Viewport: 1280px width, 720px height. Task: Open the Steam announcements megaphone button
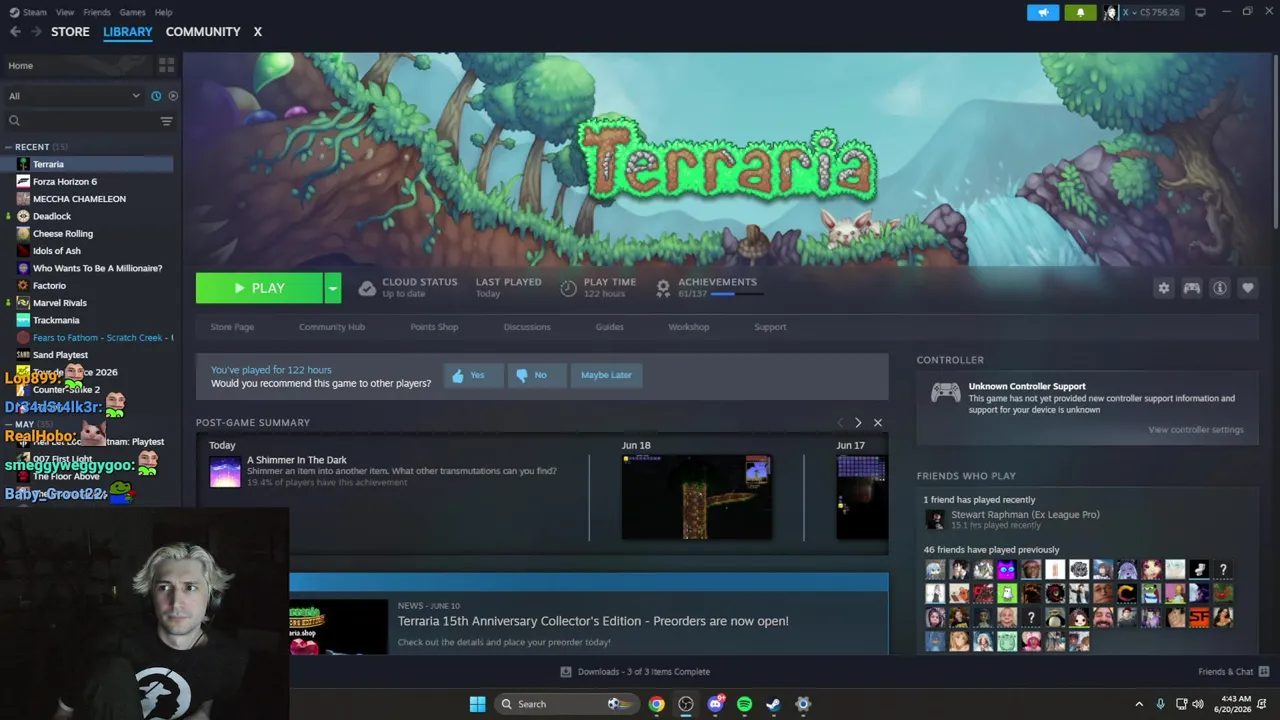[x=1043, y=12]
